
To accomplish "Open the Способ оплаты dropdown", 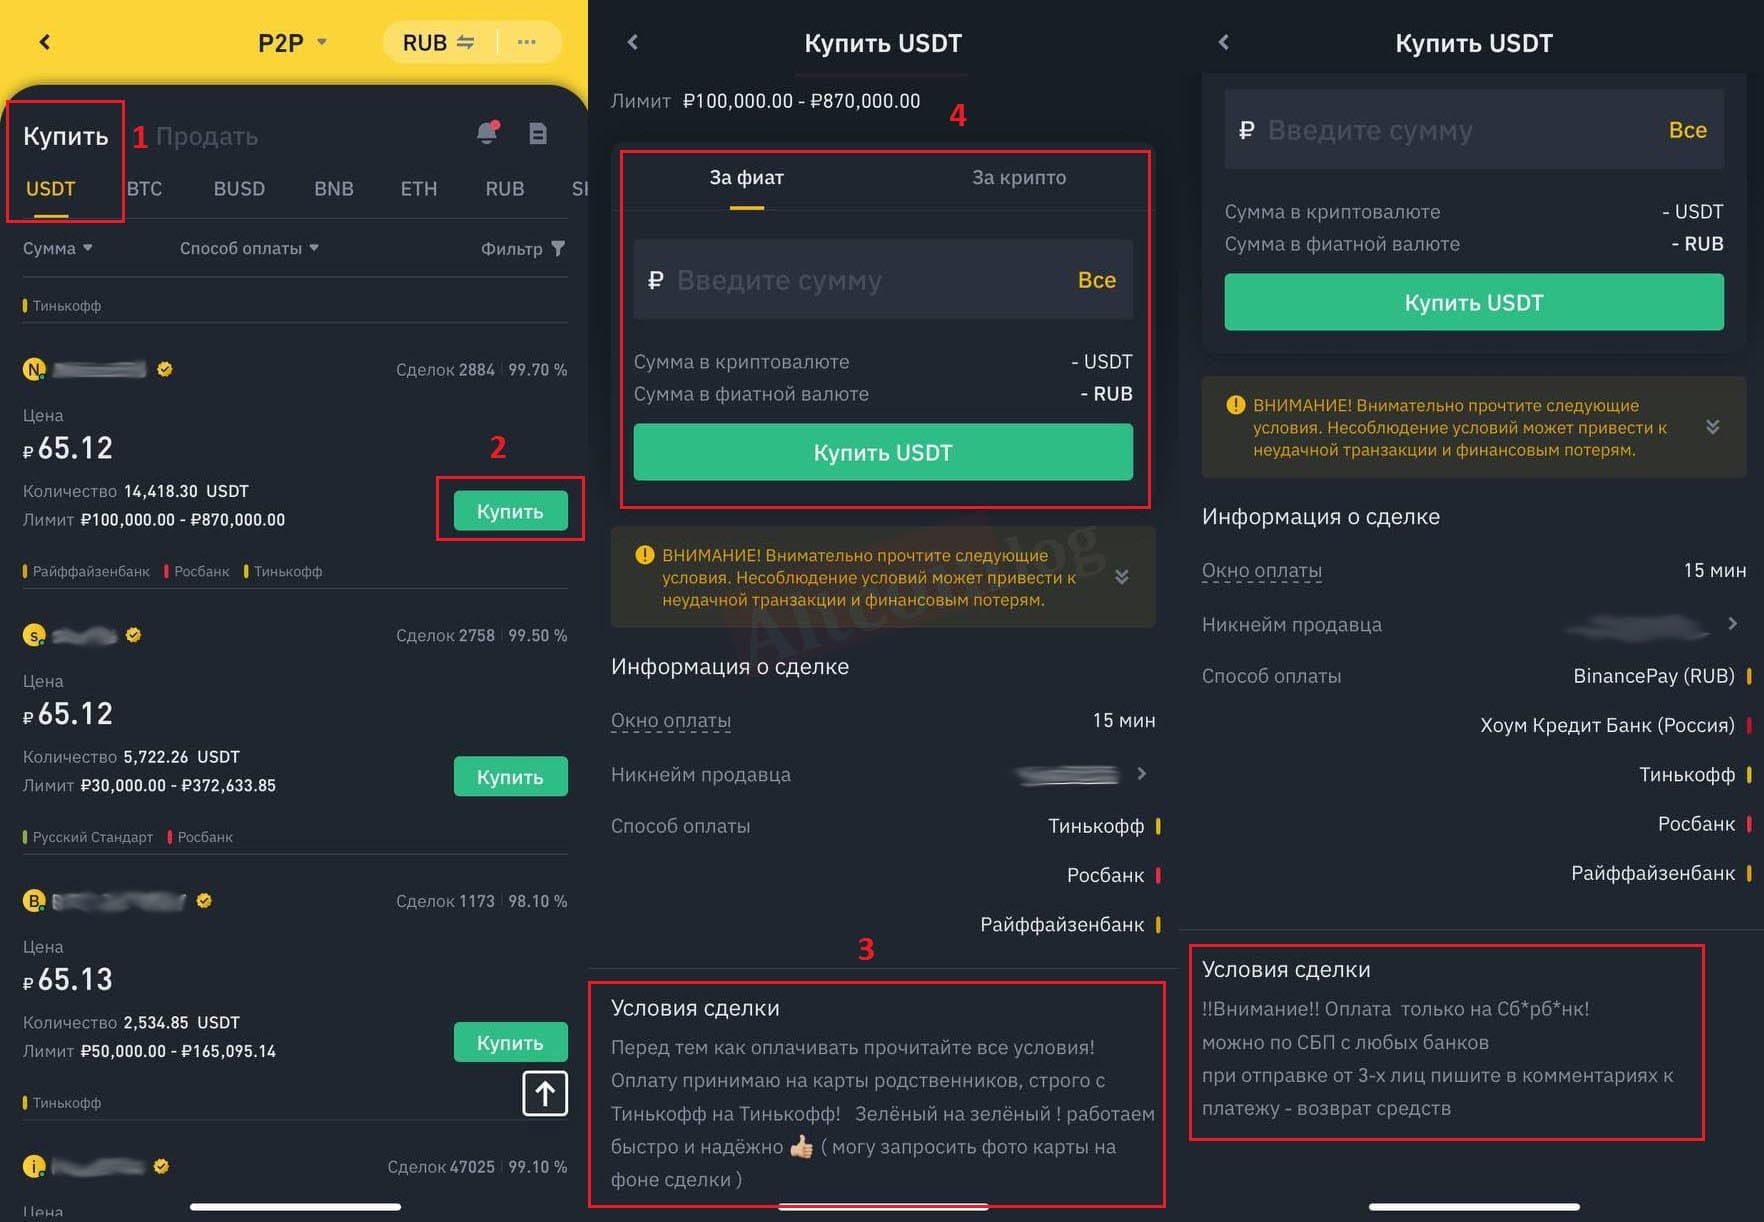I will click(249, 248).
